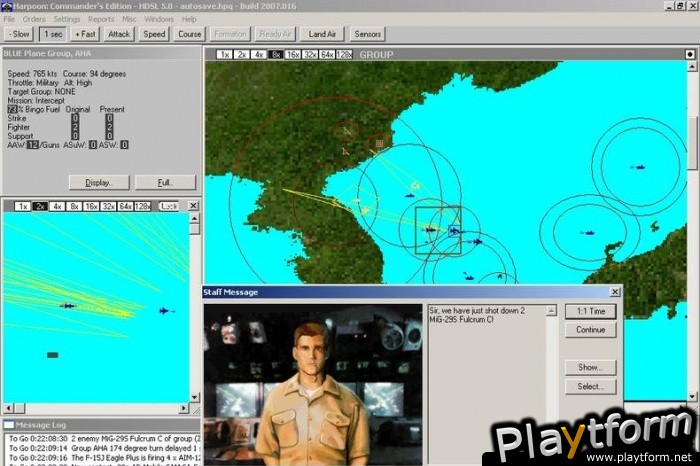Select the 2x zoom in mini map
The image size is (700, 466).
(40, 206)
